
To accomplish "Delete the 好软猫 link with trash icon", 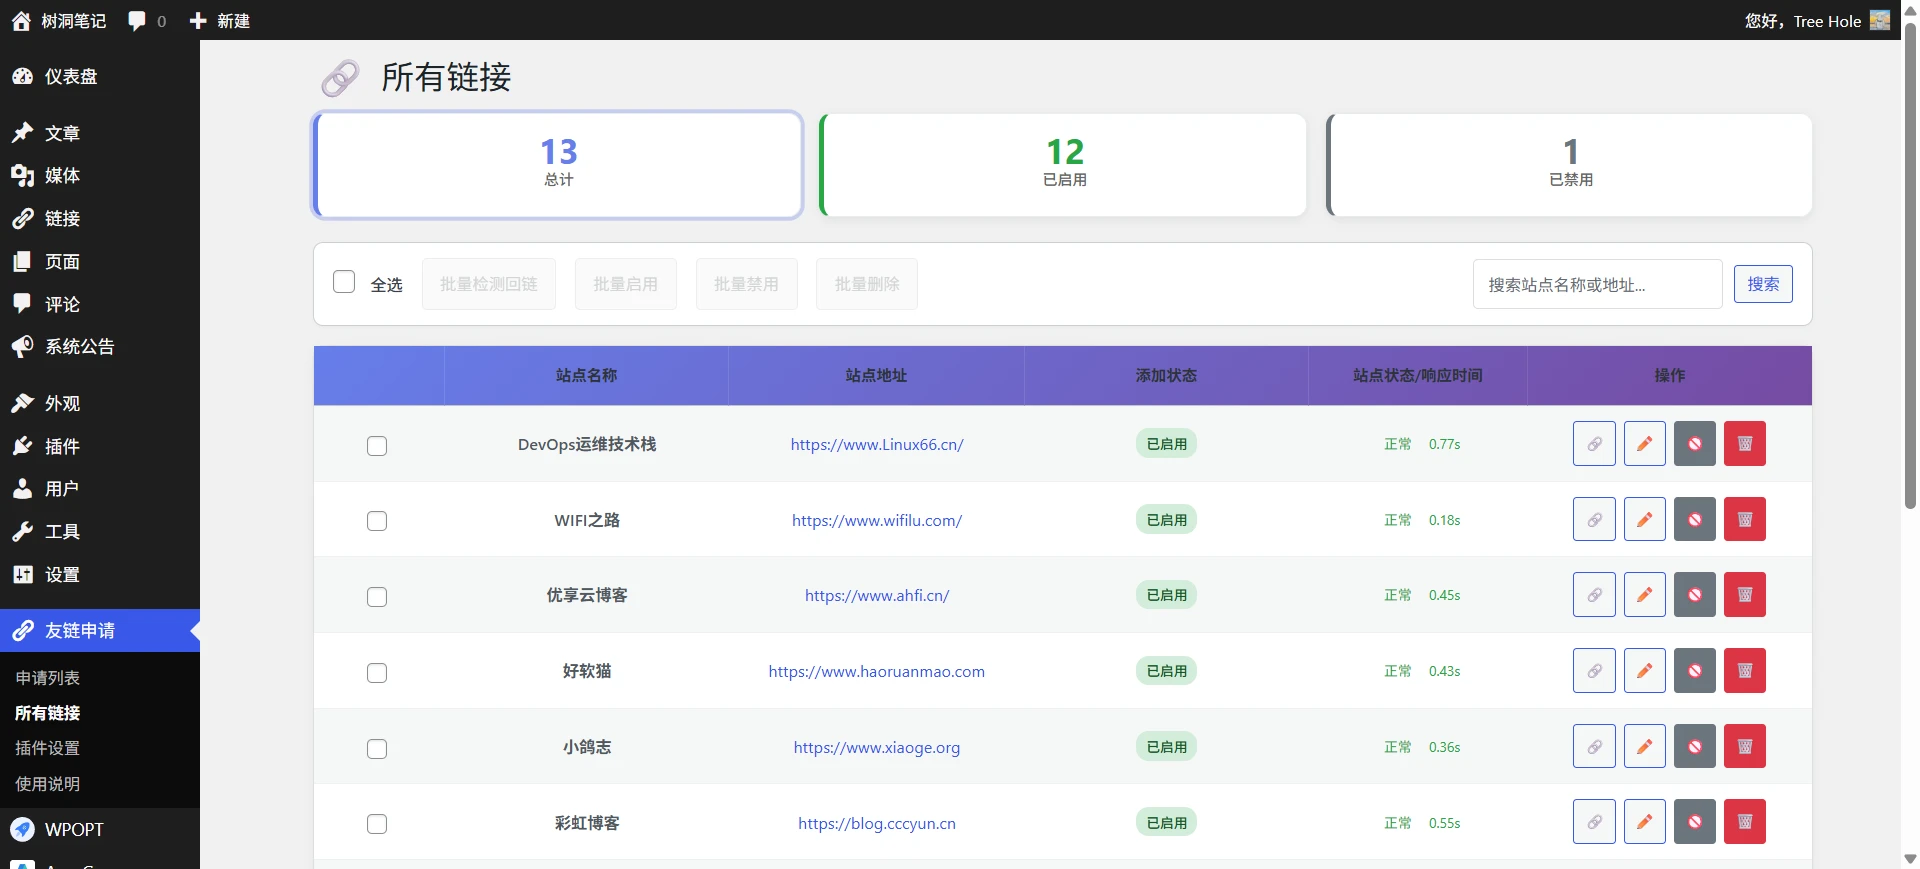I will [x=1745, y=671].
